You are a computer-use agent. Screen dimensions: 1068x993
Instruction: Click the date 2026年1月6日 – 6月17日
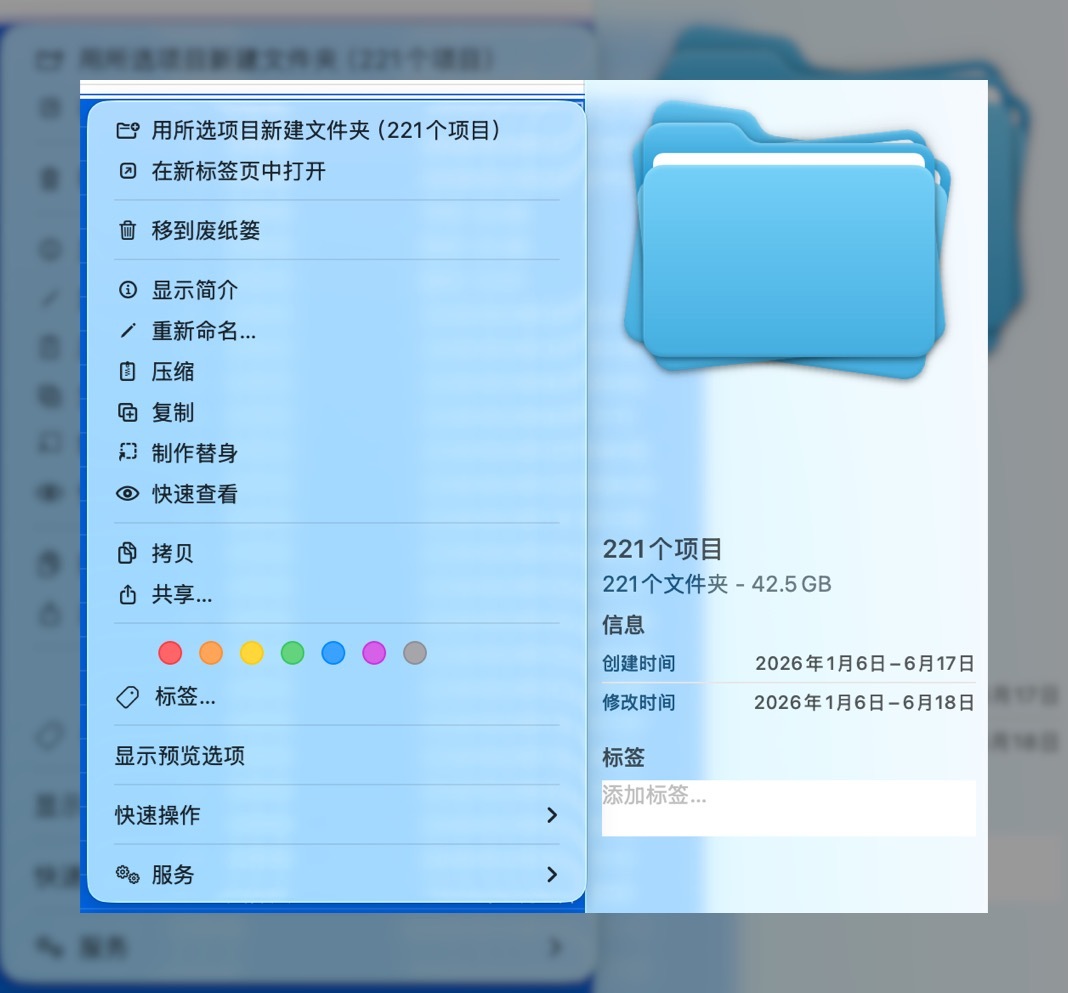[x=865, y=663]
